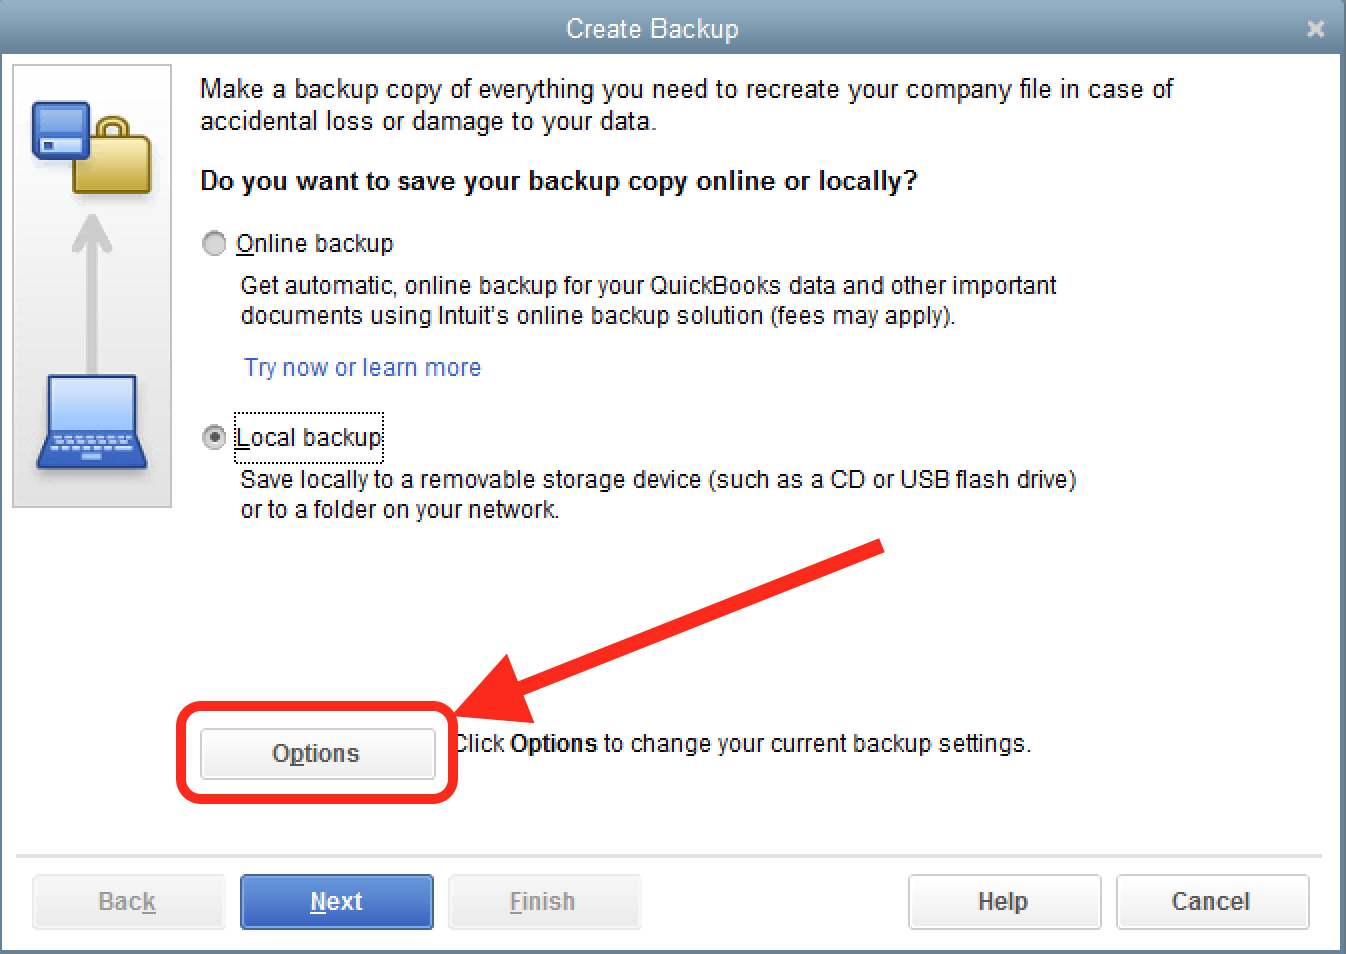Go back with the Back button
1346x954 pixels.
coord(128,902)
